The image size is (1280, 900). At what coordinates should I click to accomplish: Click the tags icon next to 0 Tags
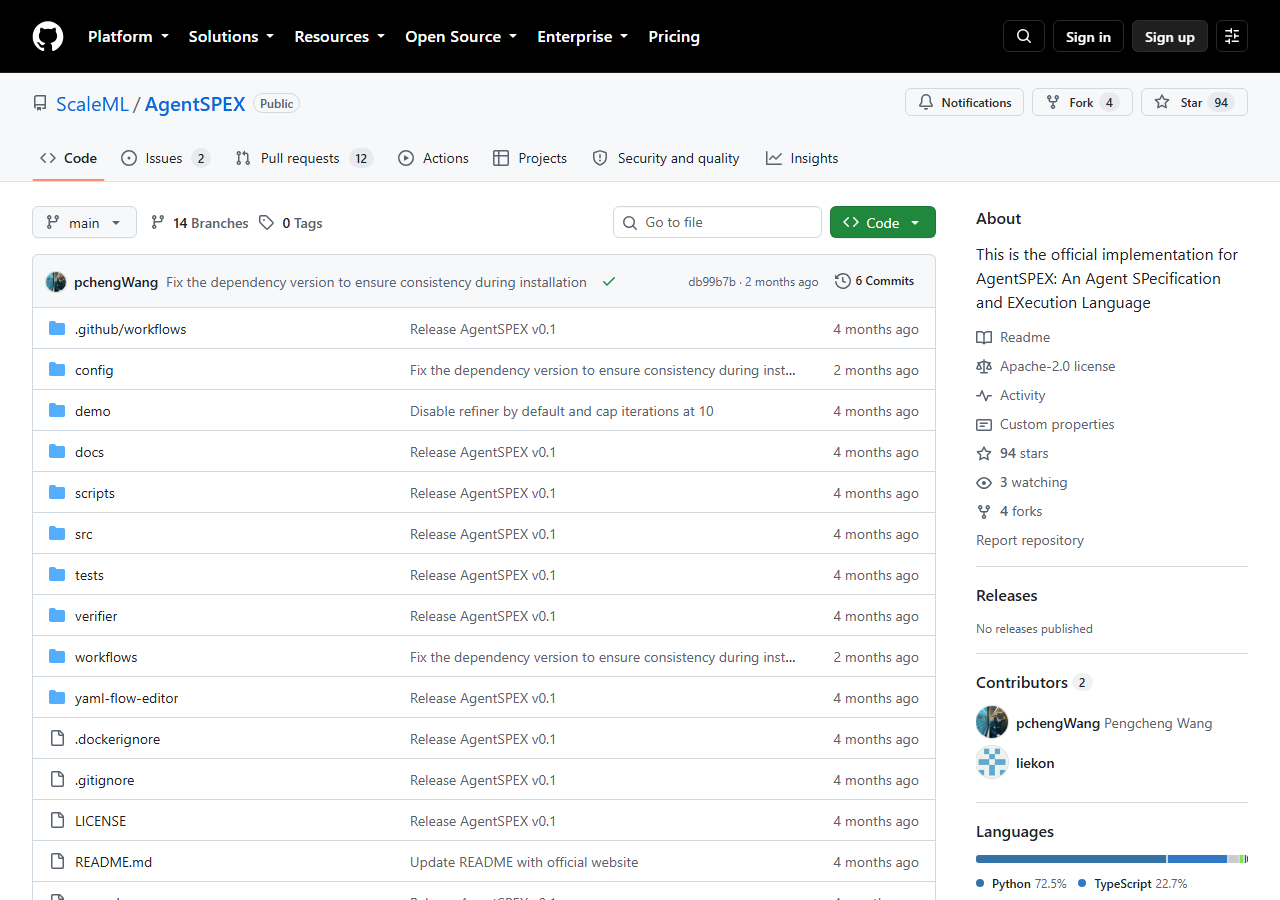266,222
